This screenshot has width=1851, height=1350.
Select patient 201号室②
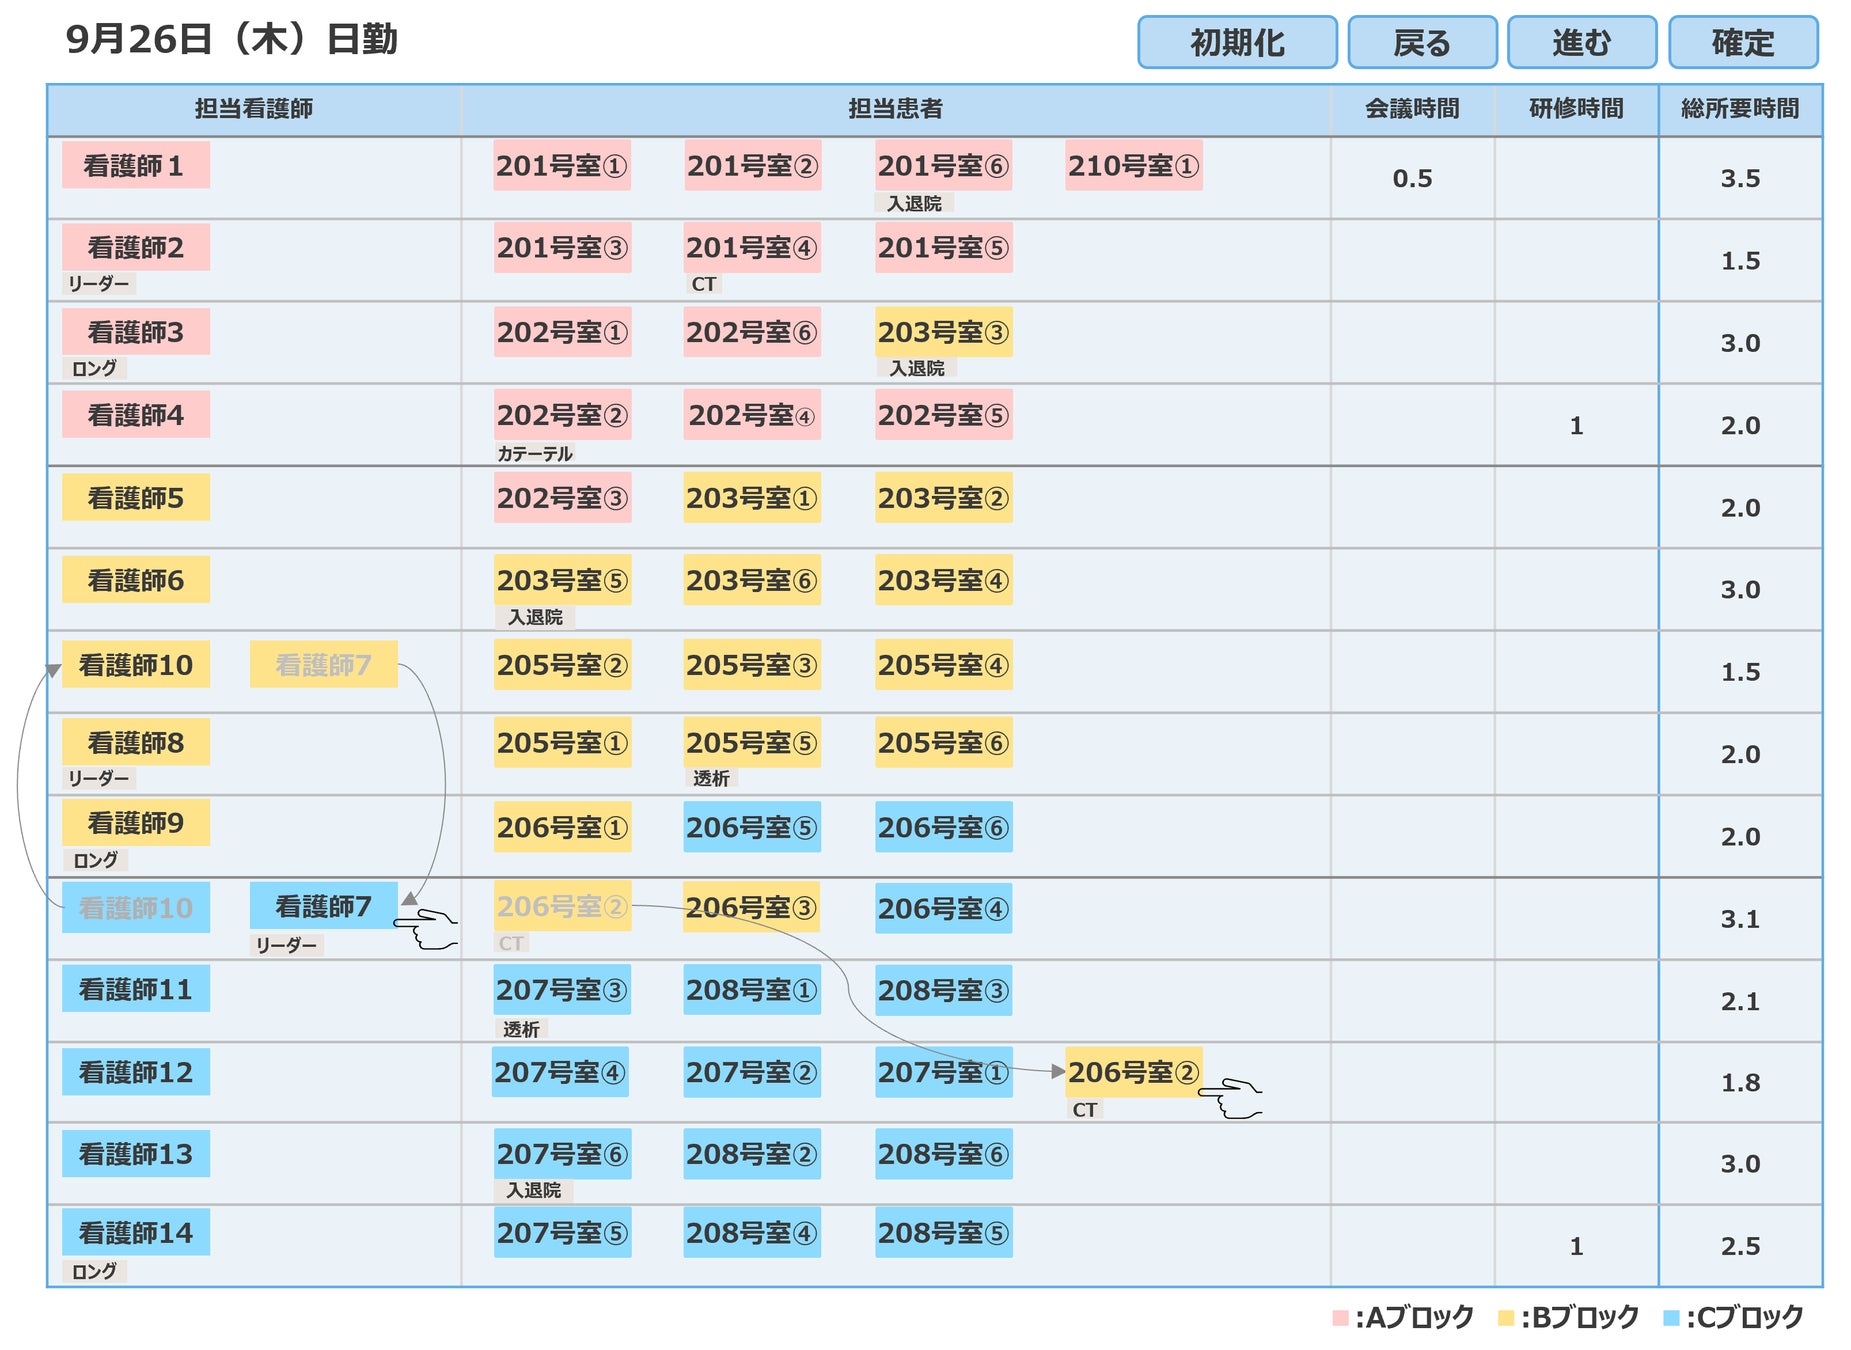[753, 165]
